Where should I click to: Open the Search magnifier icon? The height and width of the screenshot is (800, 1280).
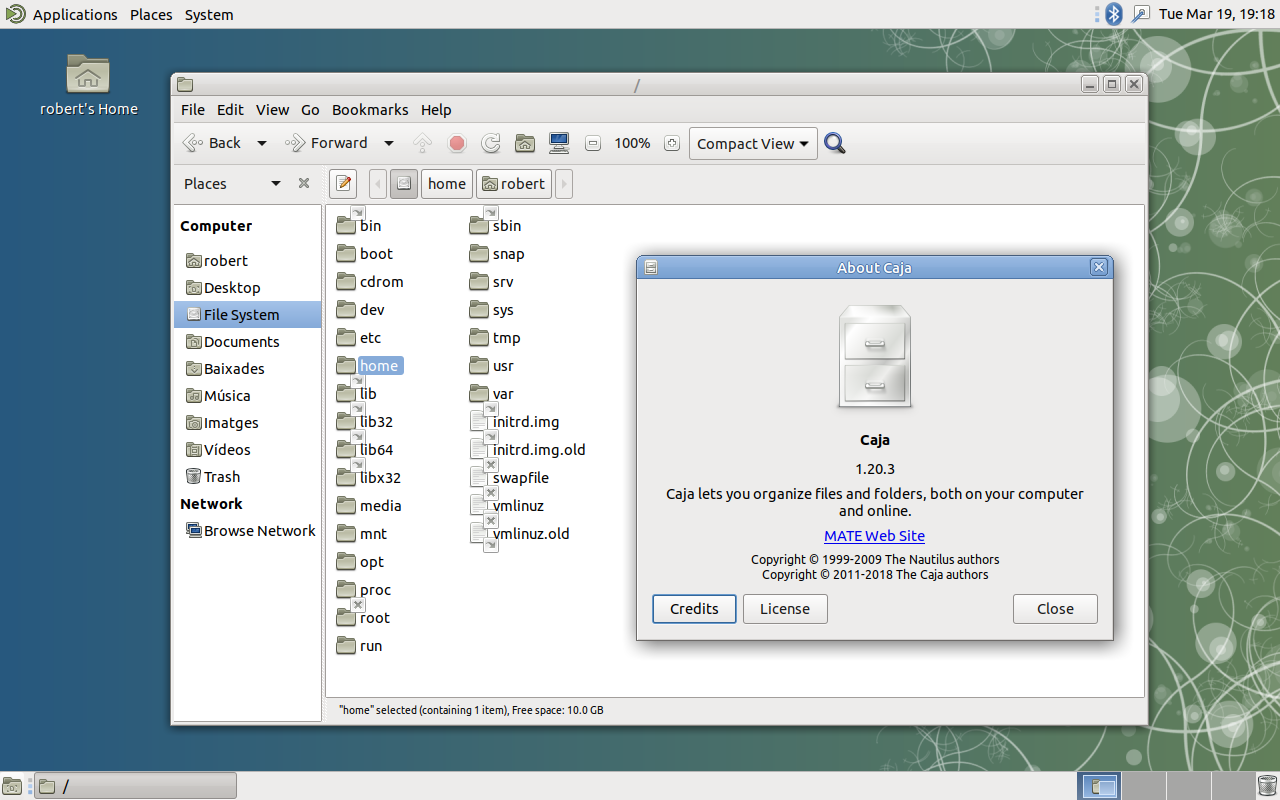point(835,143)
